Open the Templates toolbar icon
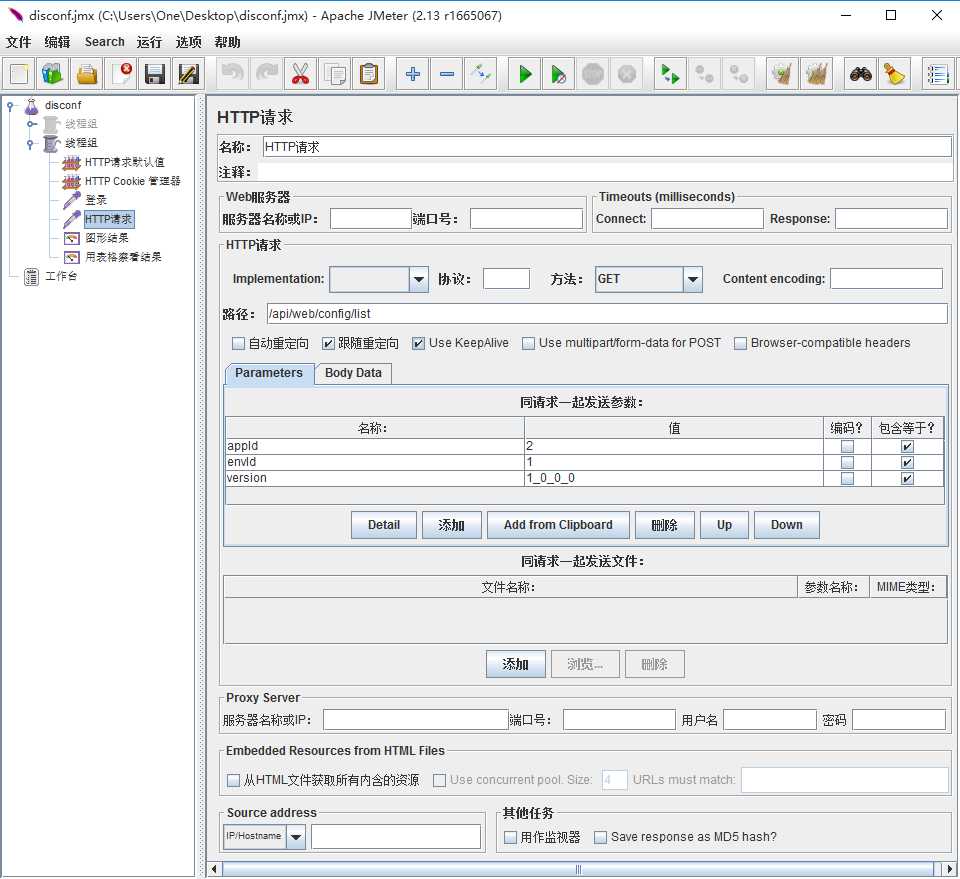Viewport: 960px width, 879px height. click(53, 74)
